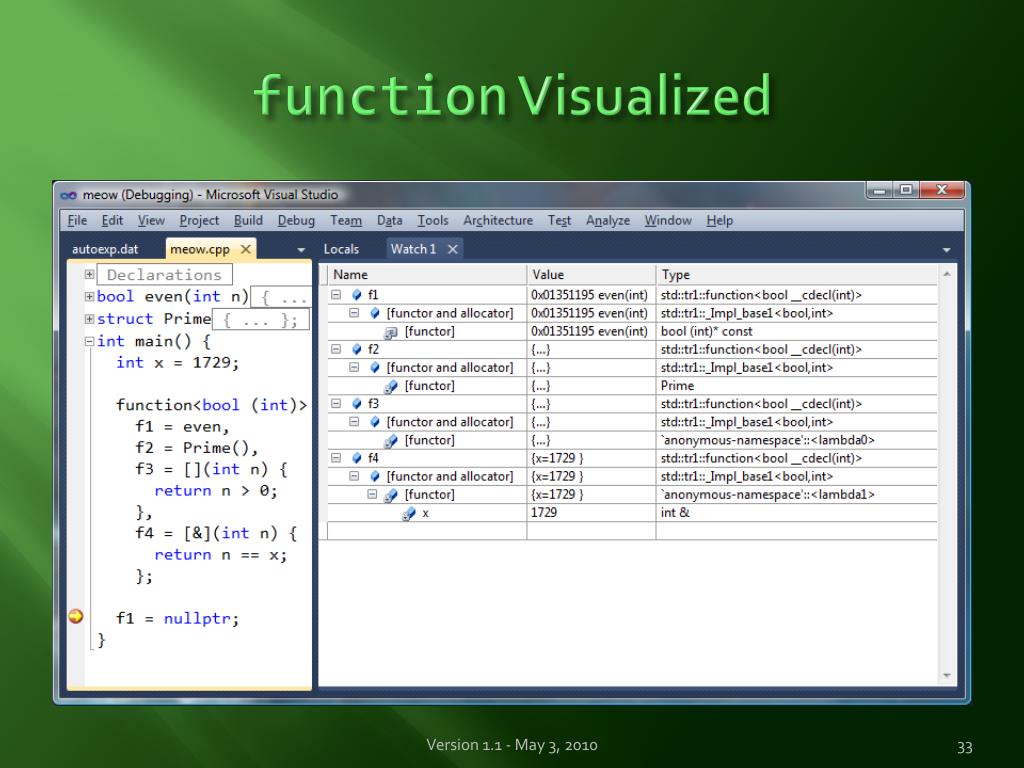The image size is (1024, 768).
Task: Open the Edit menu
Action: coord(112,221)
